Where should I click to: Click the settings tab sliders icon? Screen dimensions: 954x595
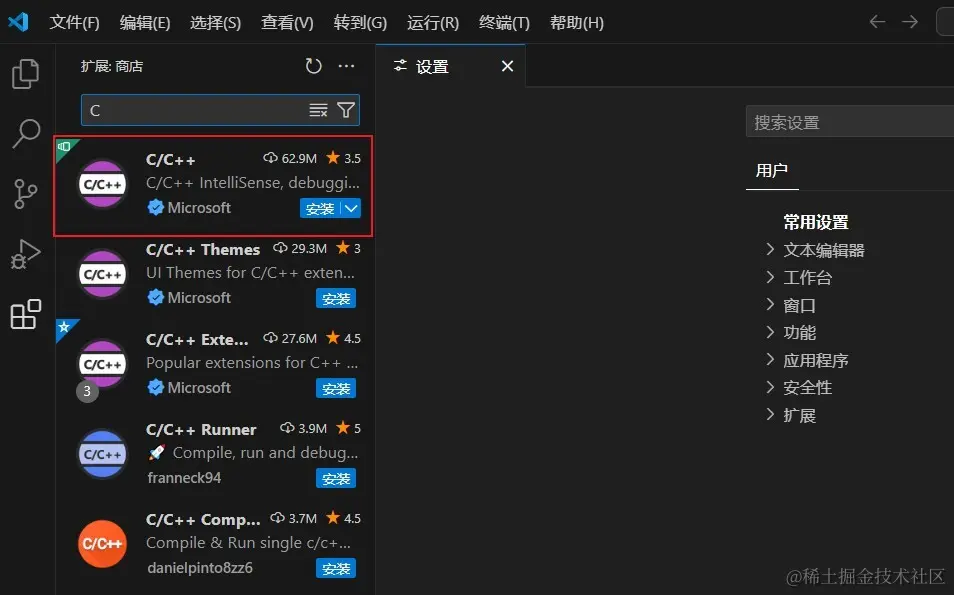pyautogui.click(x=400, y=66)
